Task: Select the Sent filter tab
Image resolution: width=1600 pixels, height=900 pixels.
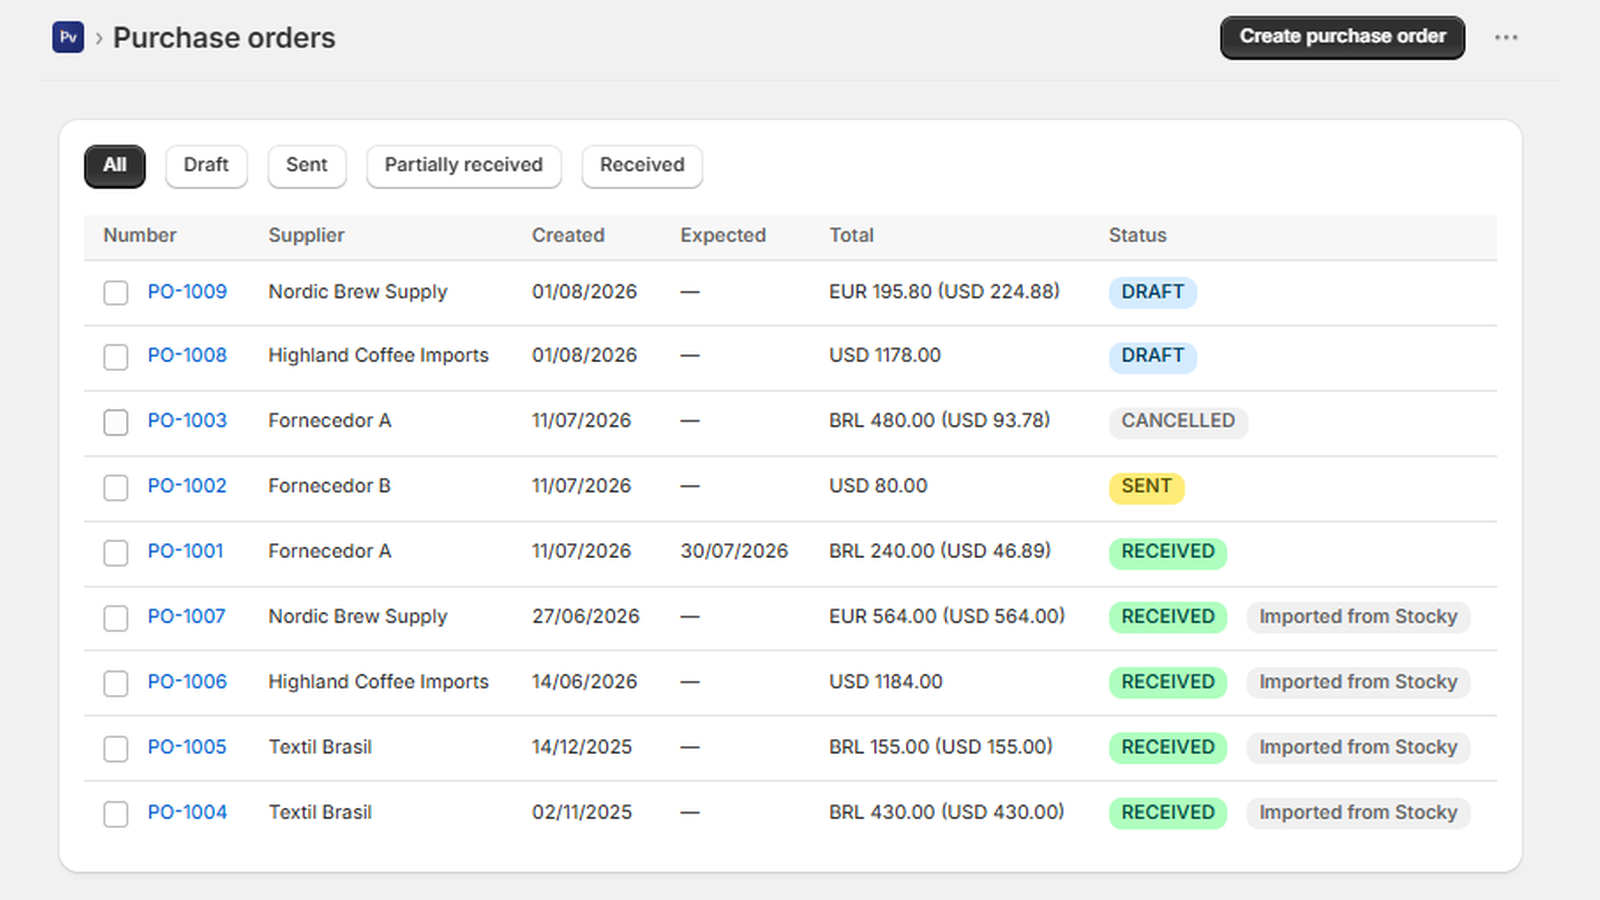Action: coord(307,166)
